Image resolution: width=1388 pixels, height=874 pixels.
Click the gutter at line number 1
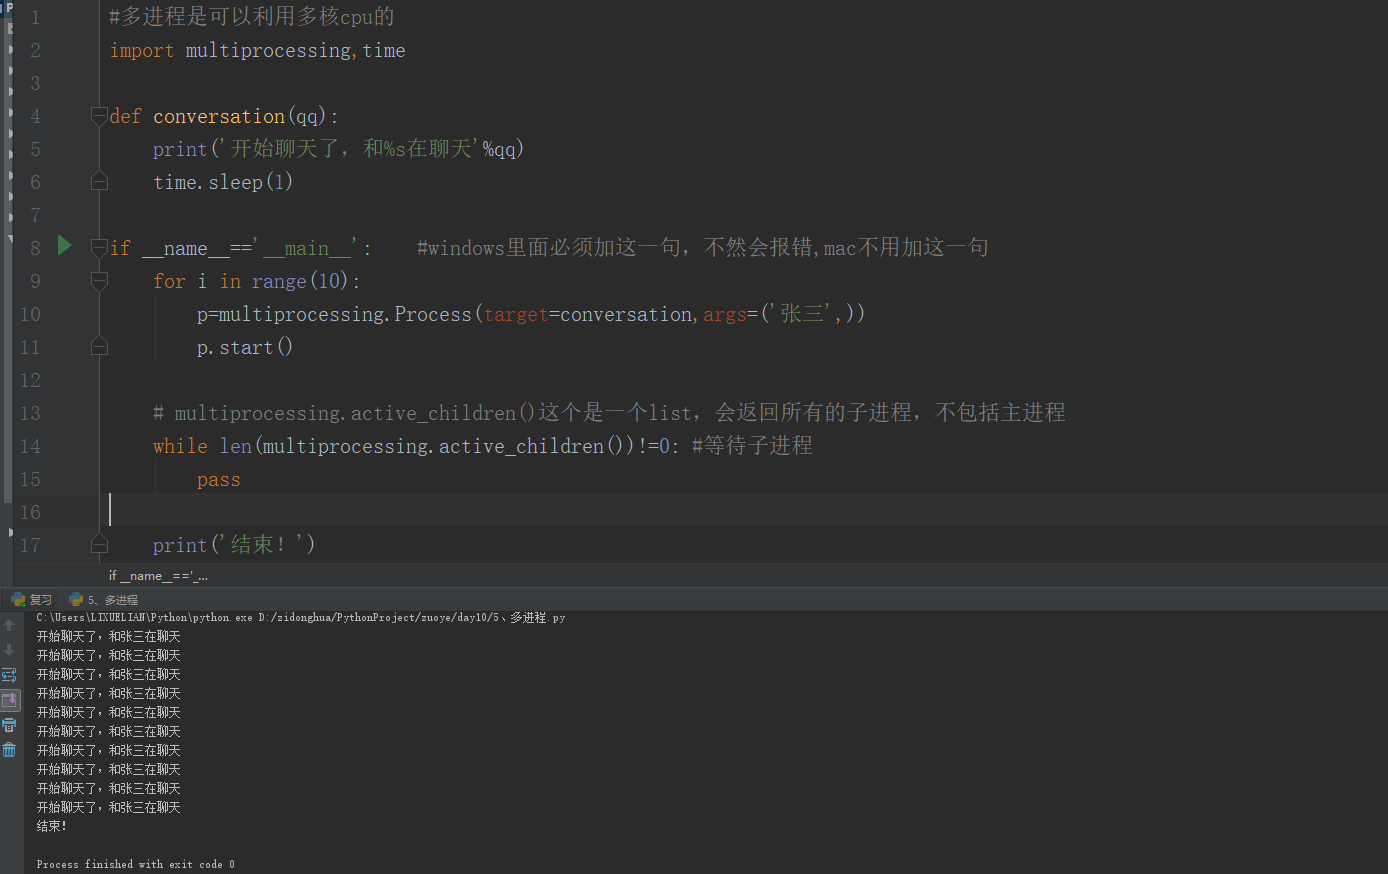[35, 17]
